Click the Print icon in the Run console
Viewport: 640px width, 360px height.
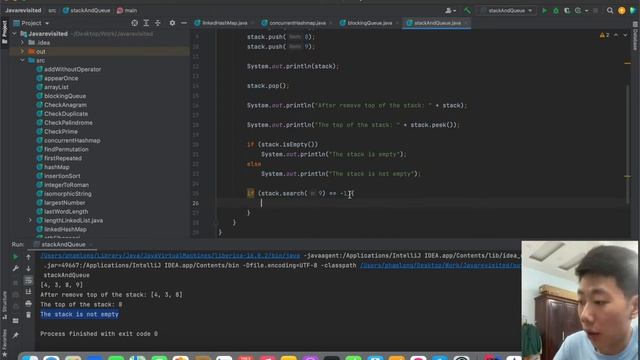(29, 304)
